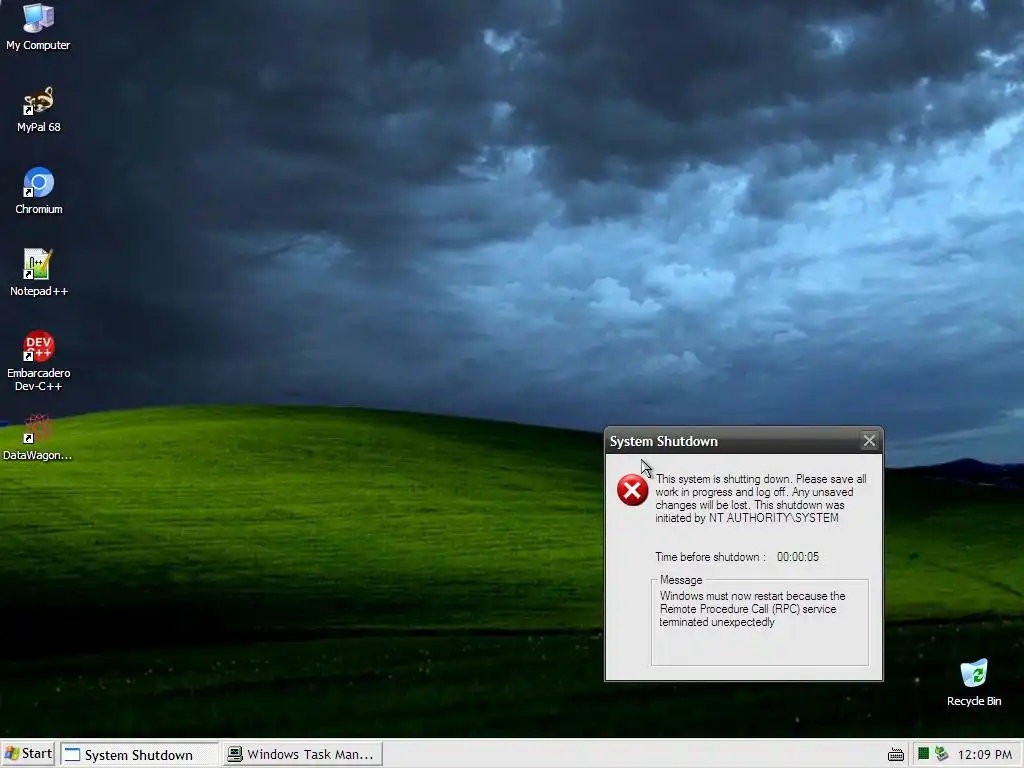Select the Recycle Bin icon

pyautogui.click(x=974, y=683)
